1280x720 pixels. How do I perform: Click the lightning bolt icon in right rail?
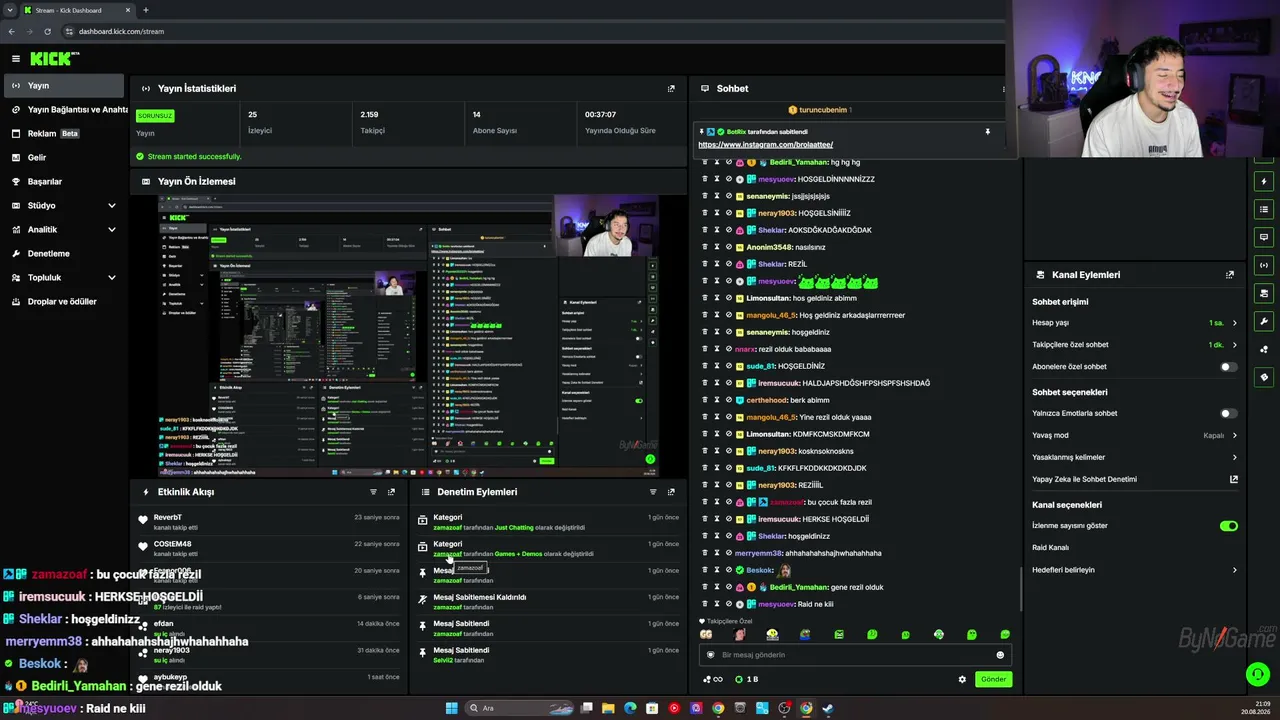(x=1264, y=182)
